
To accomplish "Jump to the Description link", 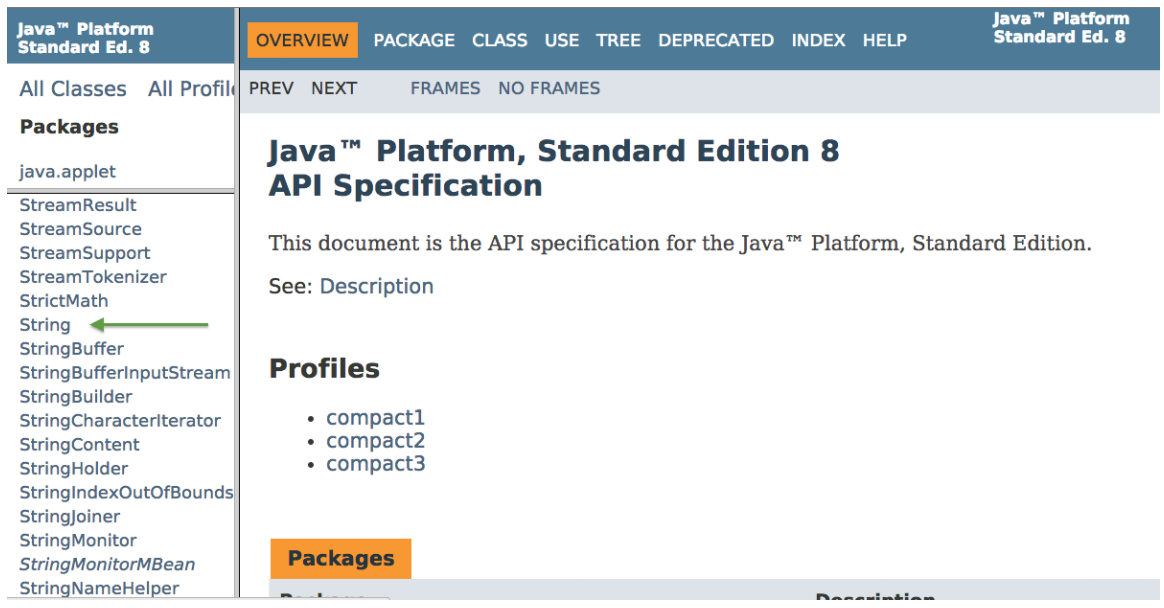I will tap(377, 286).
